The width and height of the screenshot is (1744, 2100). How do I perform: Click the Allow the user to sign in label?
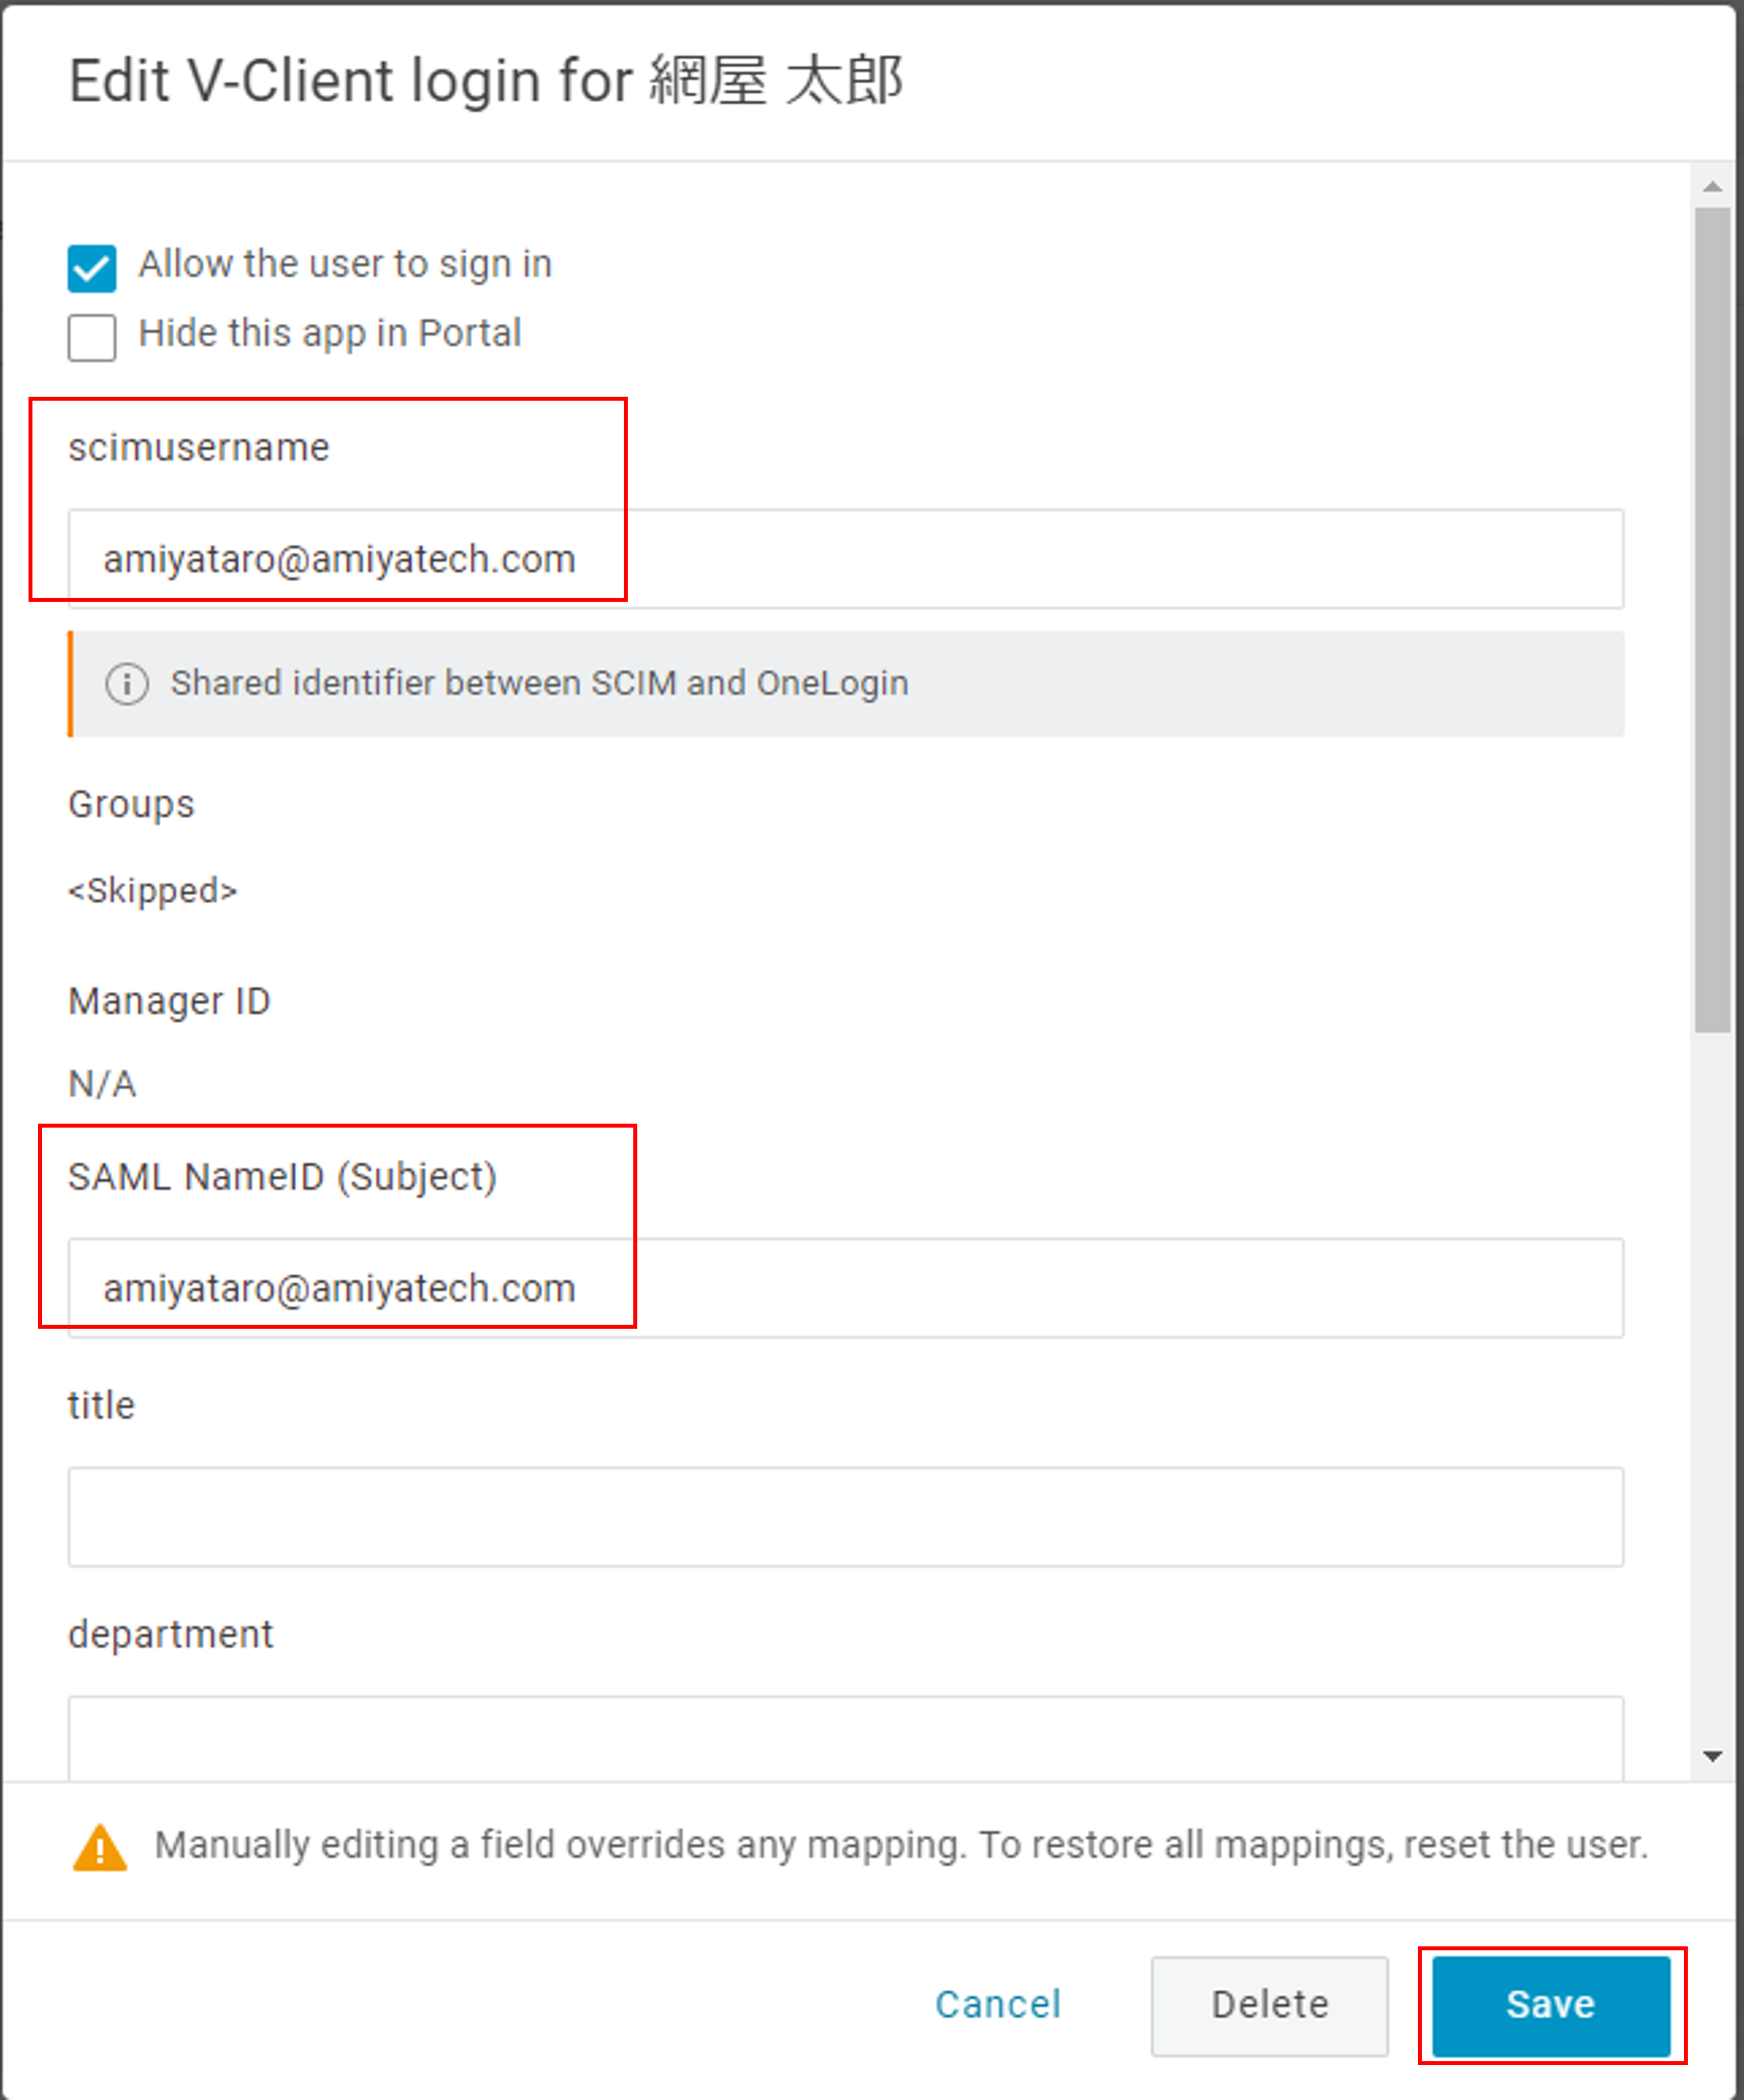click(345, 264)
